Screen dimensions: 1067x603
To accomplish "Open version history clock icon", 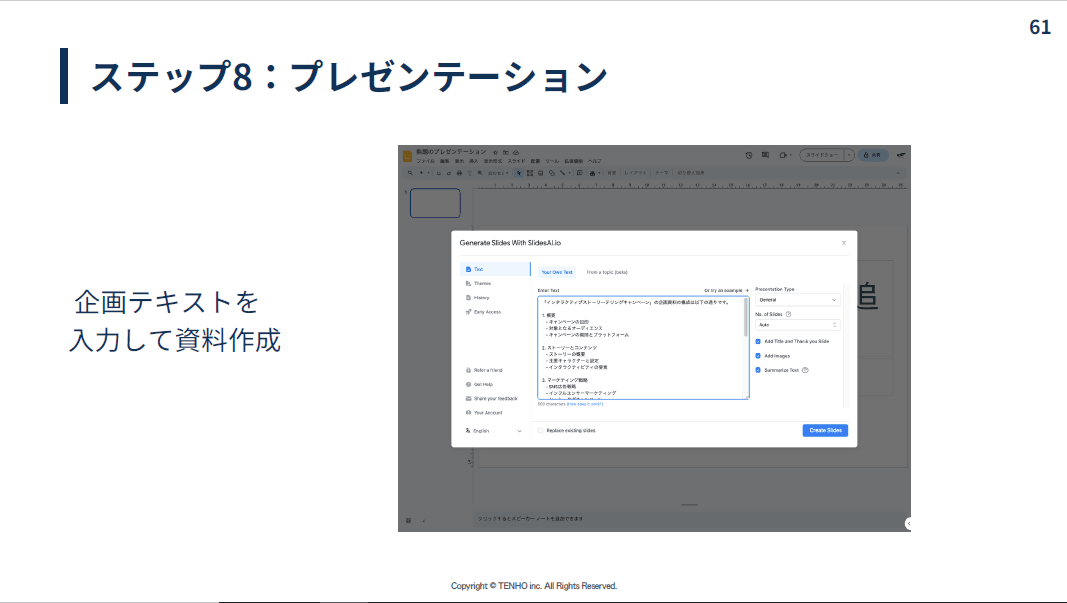I will pyautogui.click(x=749, y=155).
